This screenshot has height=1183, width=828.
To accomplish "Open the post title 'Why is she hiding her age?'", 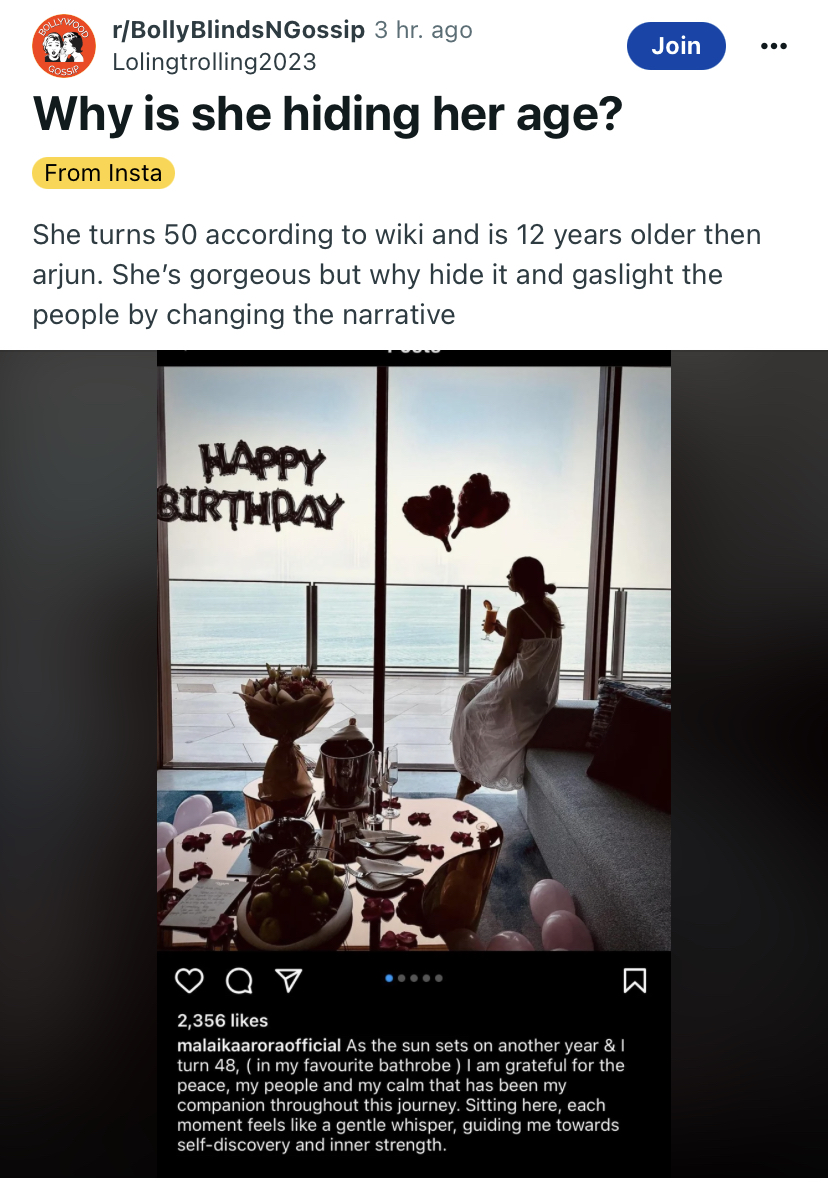I will tap(328, 115).
